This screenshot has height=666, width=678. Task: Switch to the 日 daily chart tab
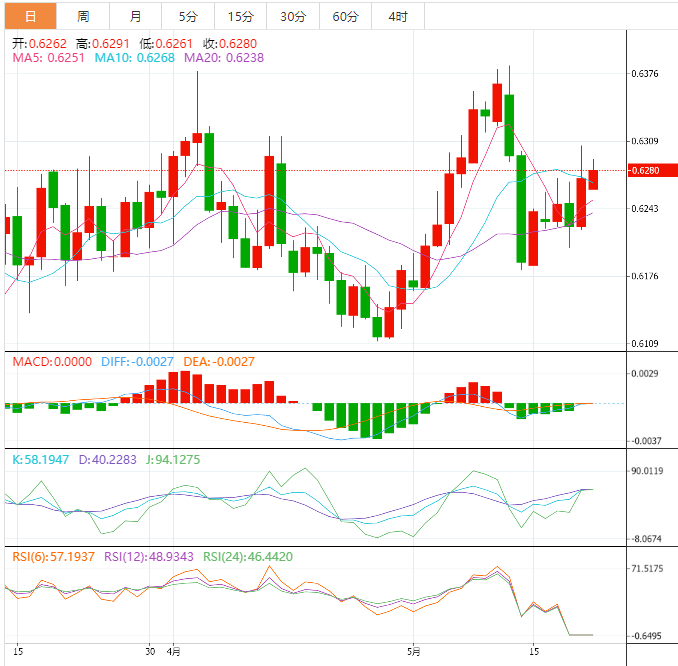(x=30, y=17)
